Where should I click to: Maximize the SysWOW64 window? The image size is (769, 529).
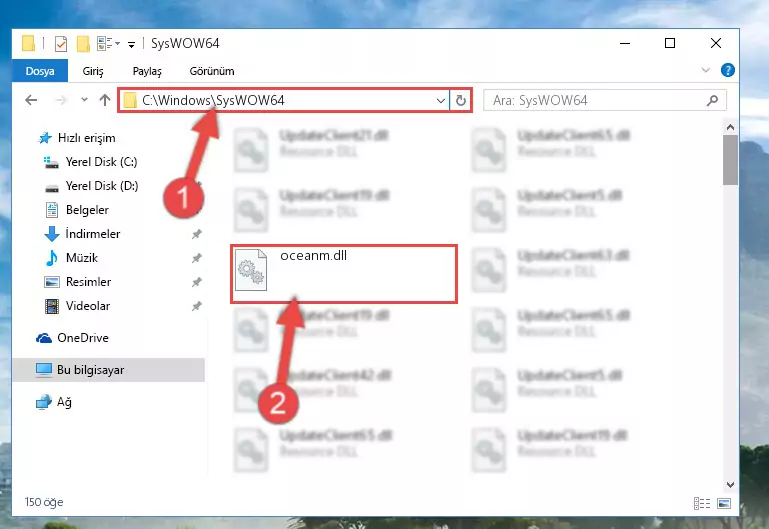point(669,43)
